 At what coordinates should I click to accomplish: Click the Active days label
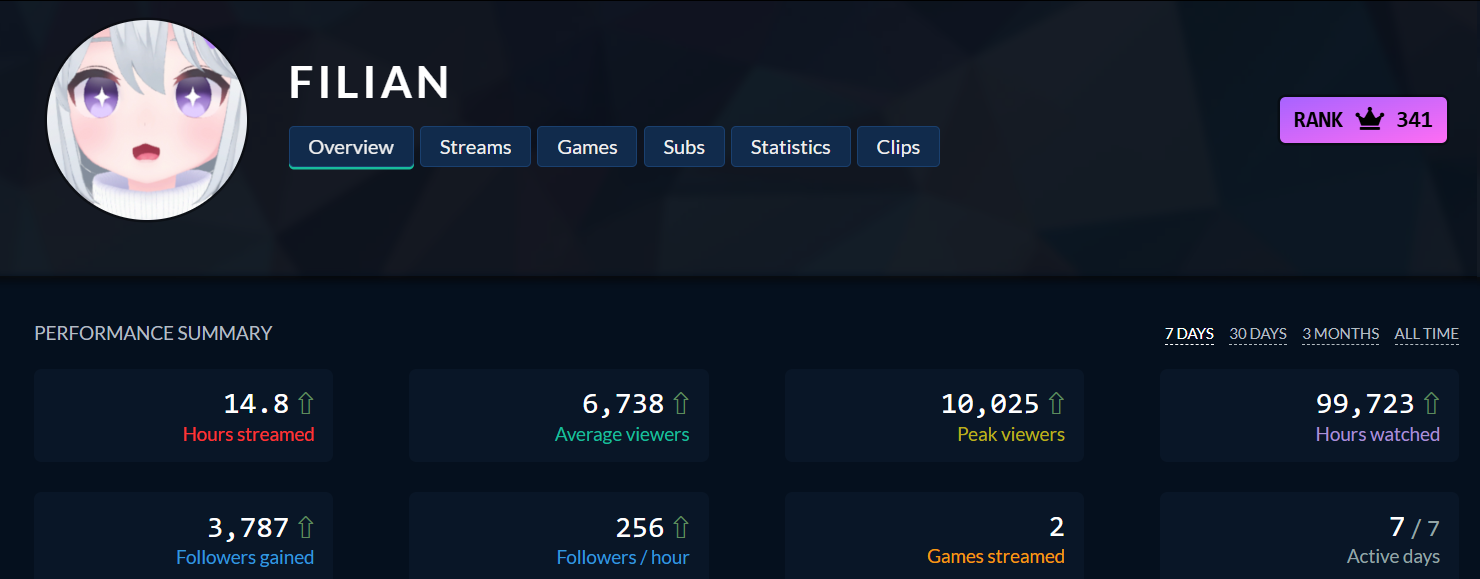click(1394, 557)
